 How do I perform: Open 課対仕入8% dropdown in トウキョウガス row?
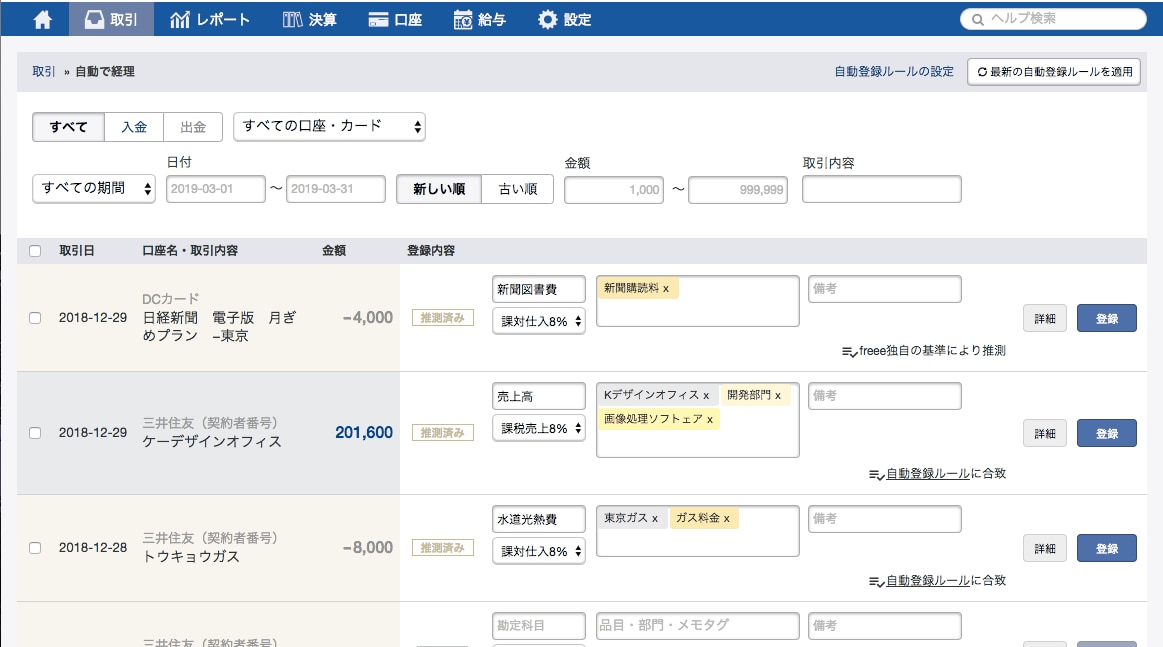pos(538,551)
